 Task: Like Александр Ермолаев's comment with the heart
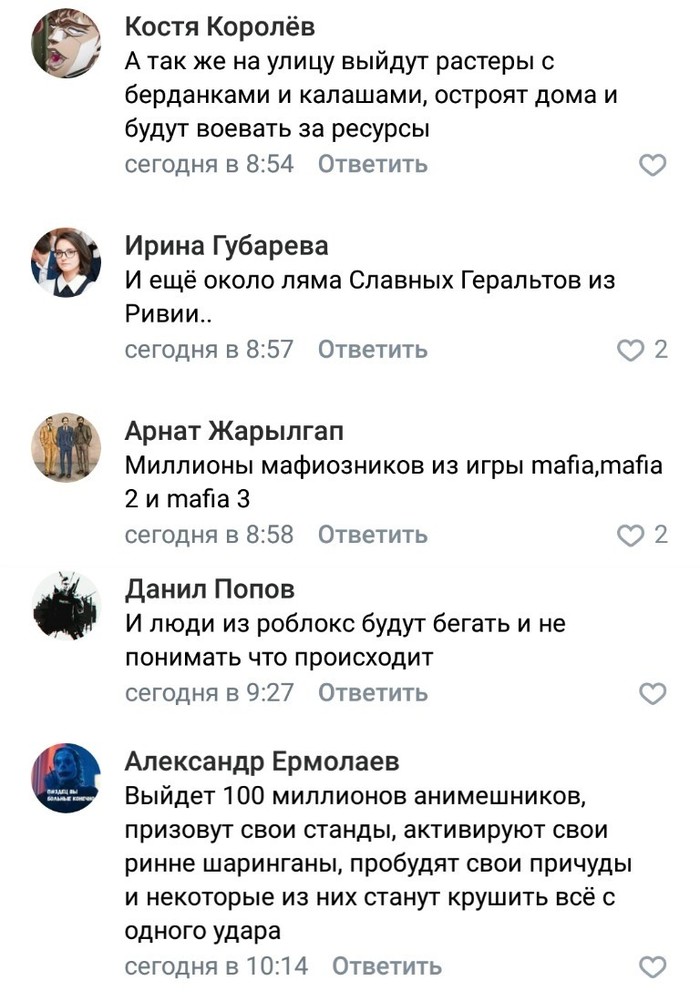[652, 967]
